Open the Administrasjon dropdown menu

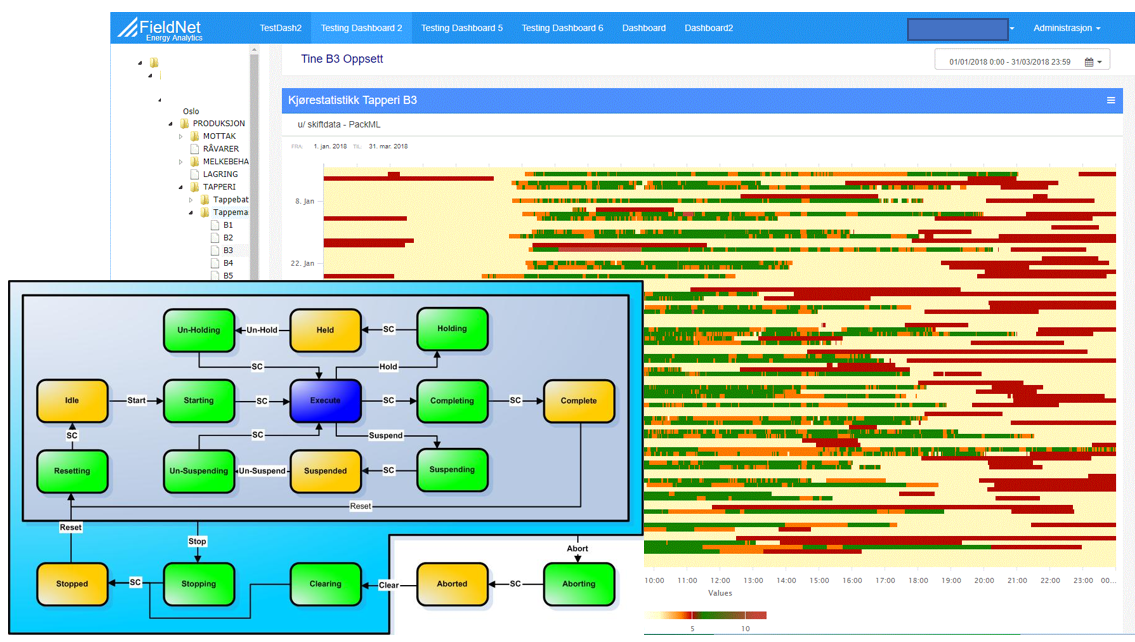point(1066,28)
